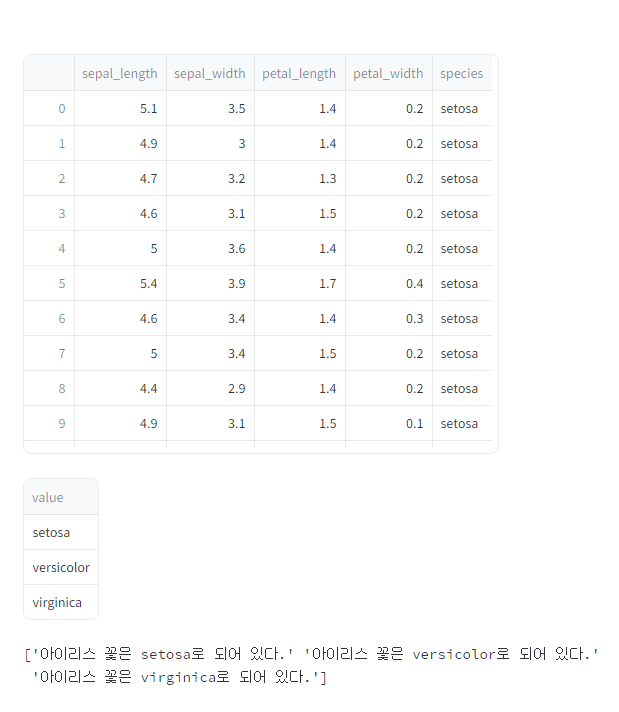Screen dimensions: 619x712
Task: Click sepal_width cell 3.9 in row 5
Action: (x=210, y=283)
